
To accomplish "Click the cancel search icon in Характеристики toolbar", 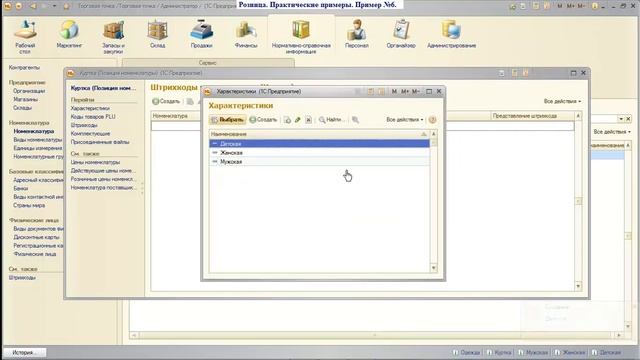I will point(356,120).
